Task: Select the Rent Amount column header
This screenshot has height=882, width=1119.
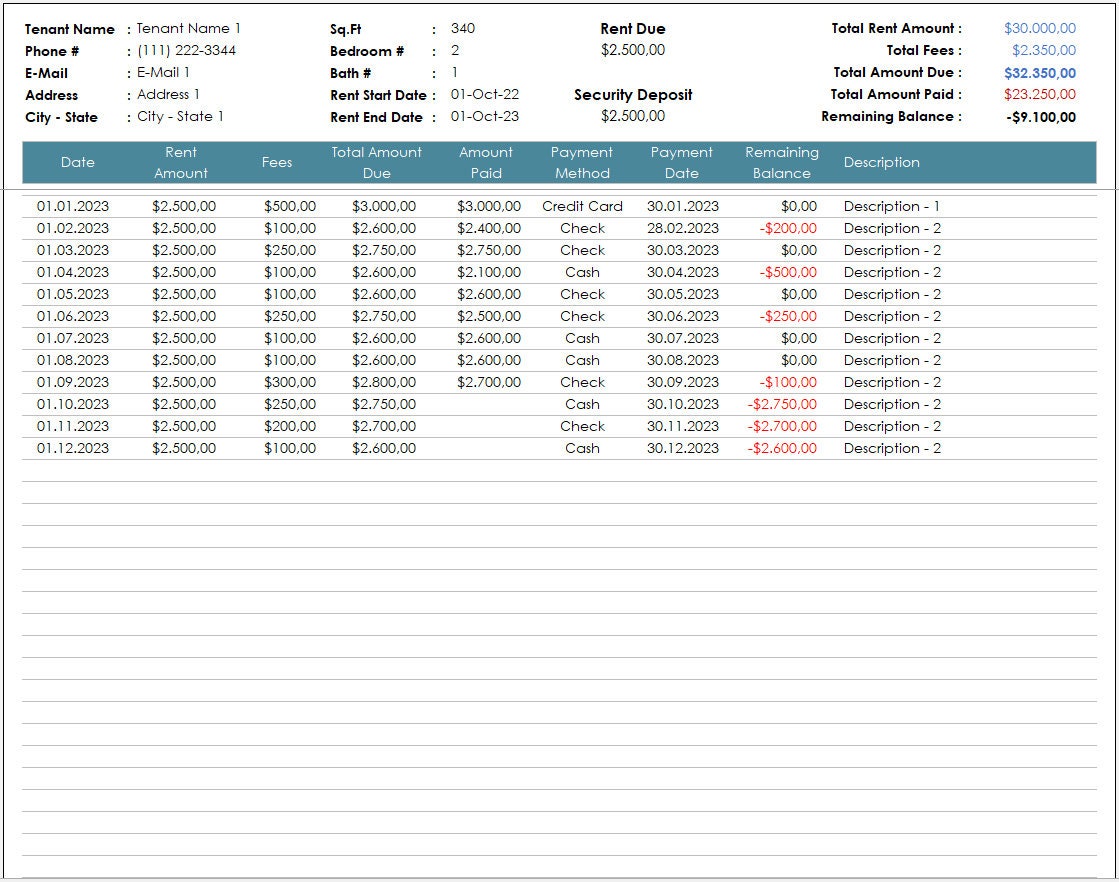Action: pyautogui.click(x=181, y=163)
